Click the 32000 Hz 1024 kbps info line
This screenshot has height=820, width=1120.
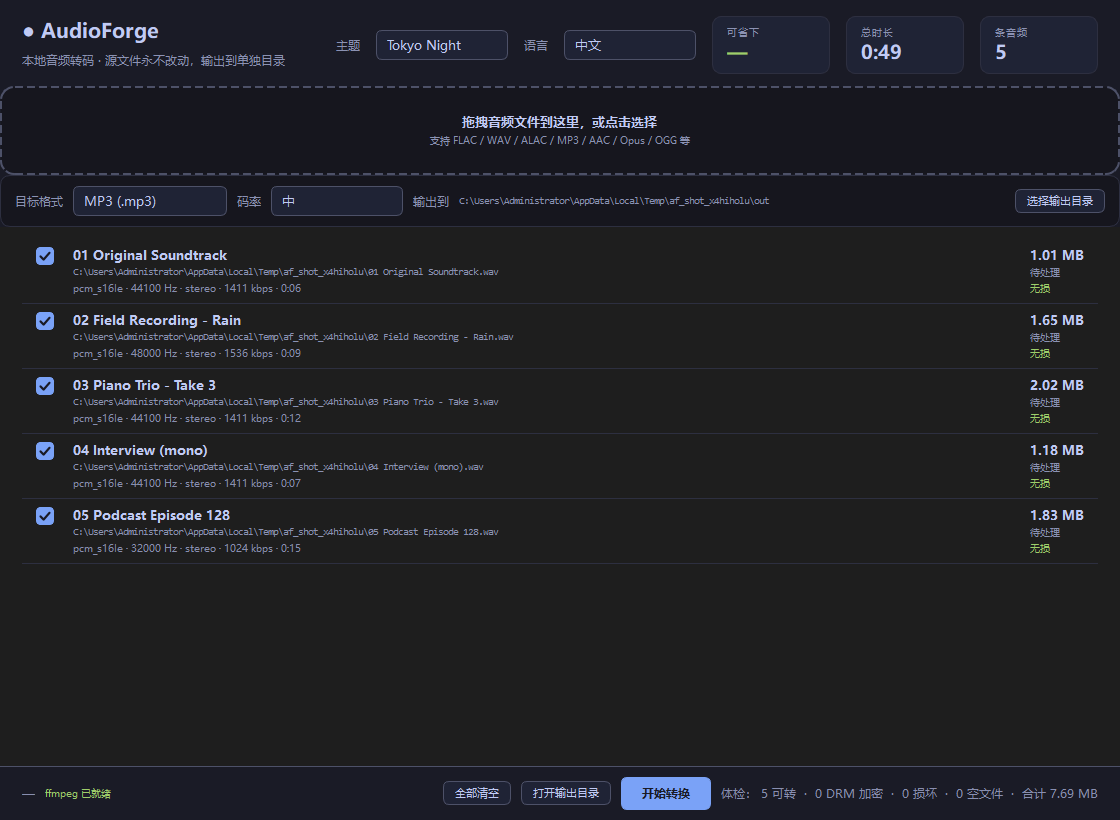[186, 549]
